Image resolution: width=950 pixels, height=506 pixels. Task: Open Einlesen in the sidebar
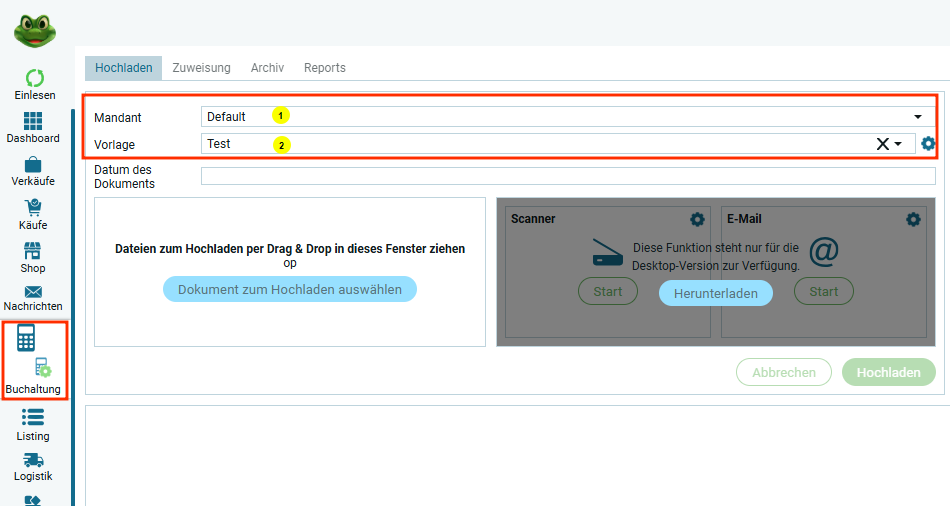point(34,79)
